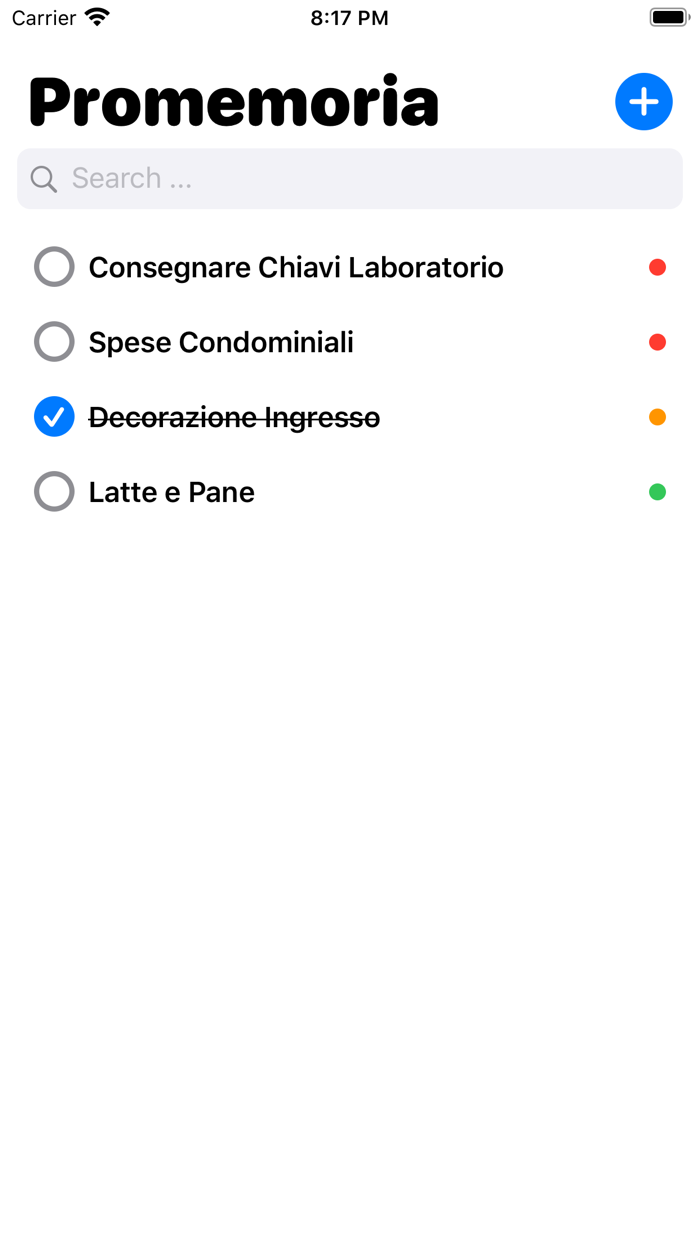The height and width of the screenshot is (1244, 700).
Task: Click the green priority dot next to Latte e Pane
Action: [x=657, y=491]
